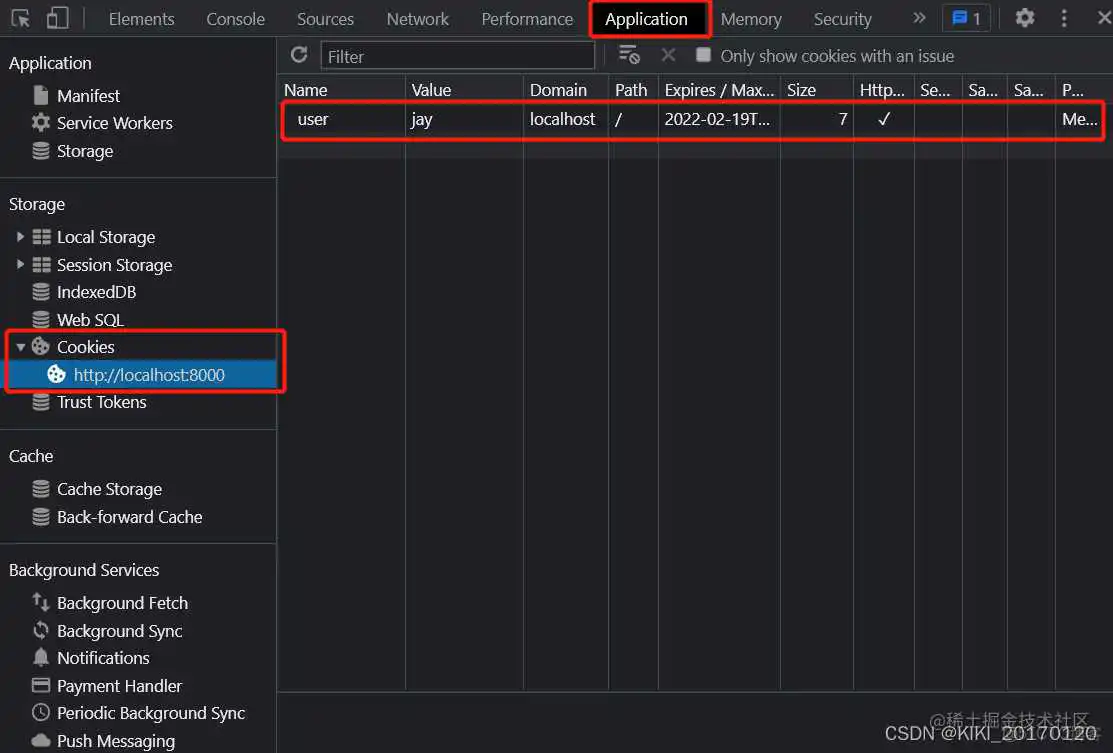This screenshot has width=1113, height=753.
Task: Open the three-dot customize menu
Action: (1064, 18)
